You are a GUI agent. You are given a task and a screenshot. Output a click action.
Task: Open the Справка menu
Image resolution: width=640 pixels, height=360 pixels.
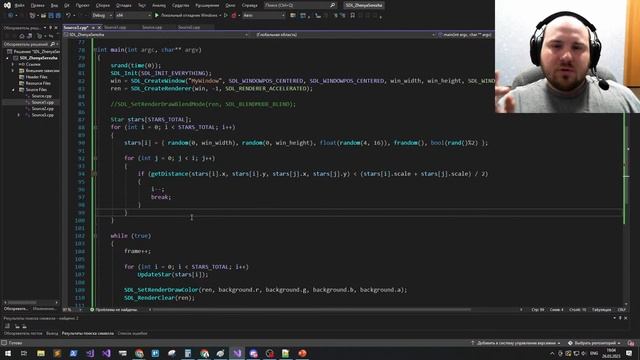coord(249,6)
